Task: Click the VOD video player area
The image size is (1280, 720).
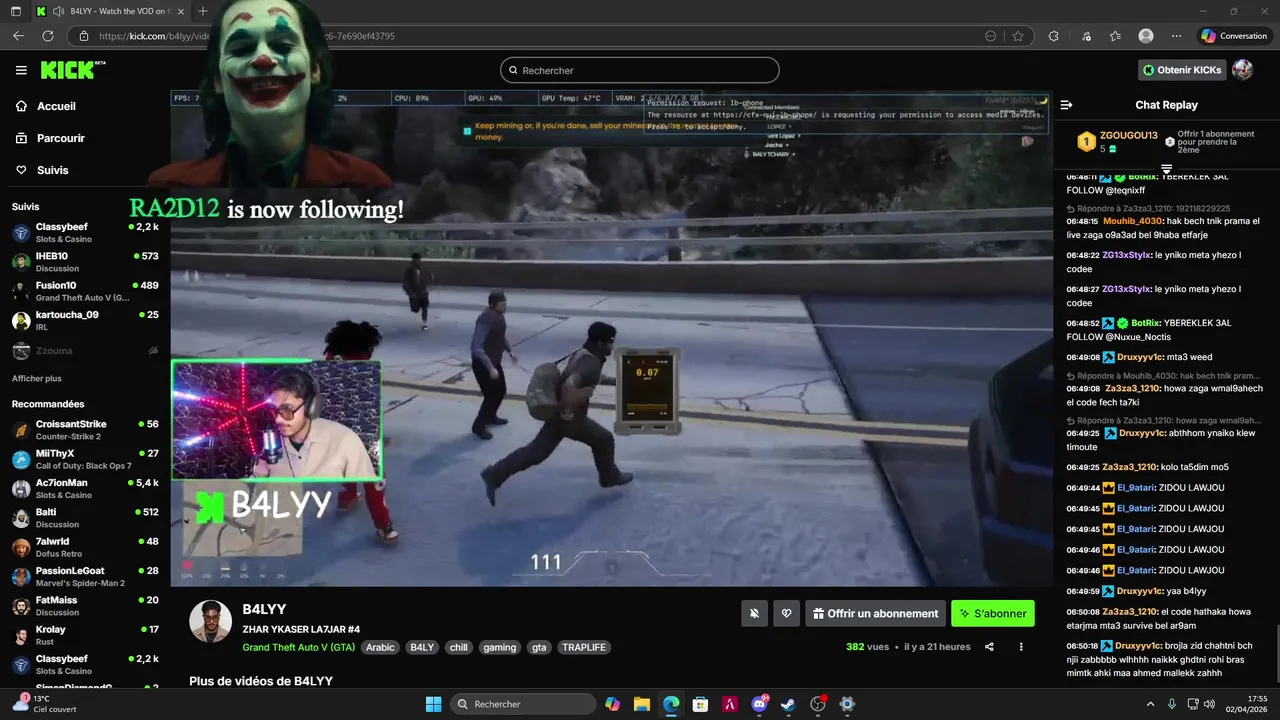Action: click(x=611, y=338)
